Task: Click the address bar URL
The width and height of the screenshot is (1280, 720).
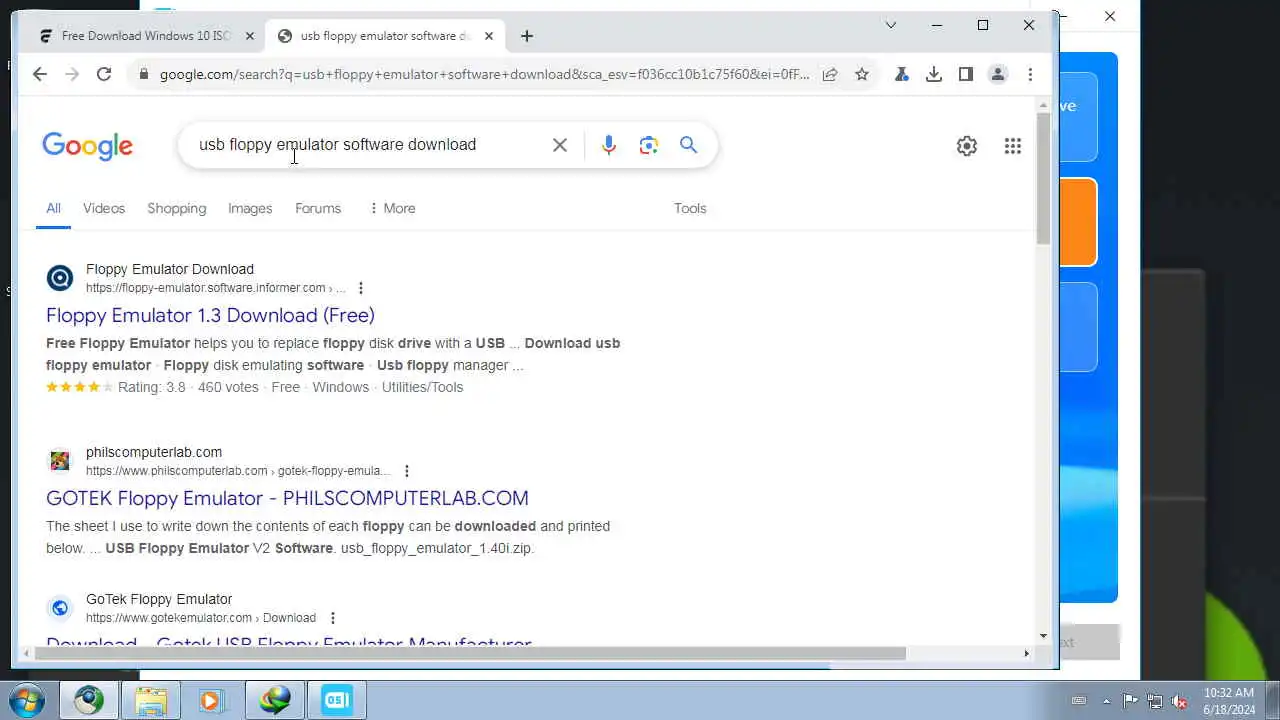Action: point(485,74)
